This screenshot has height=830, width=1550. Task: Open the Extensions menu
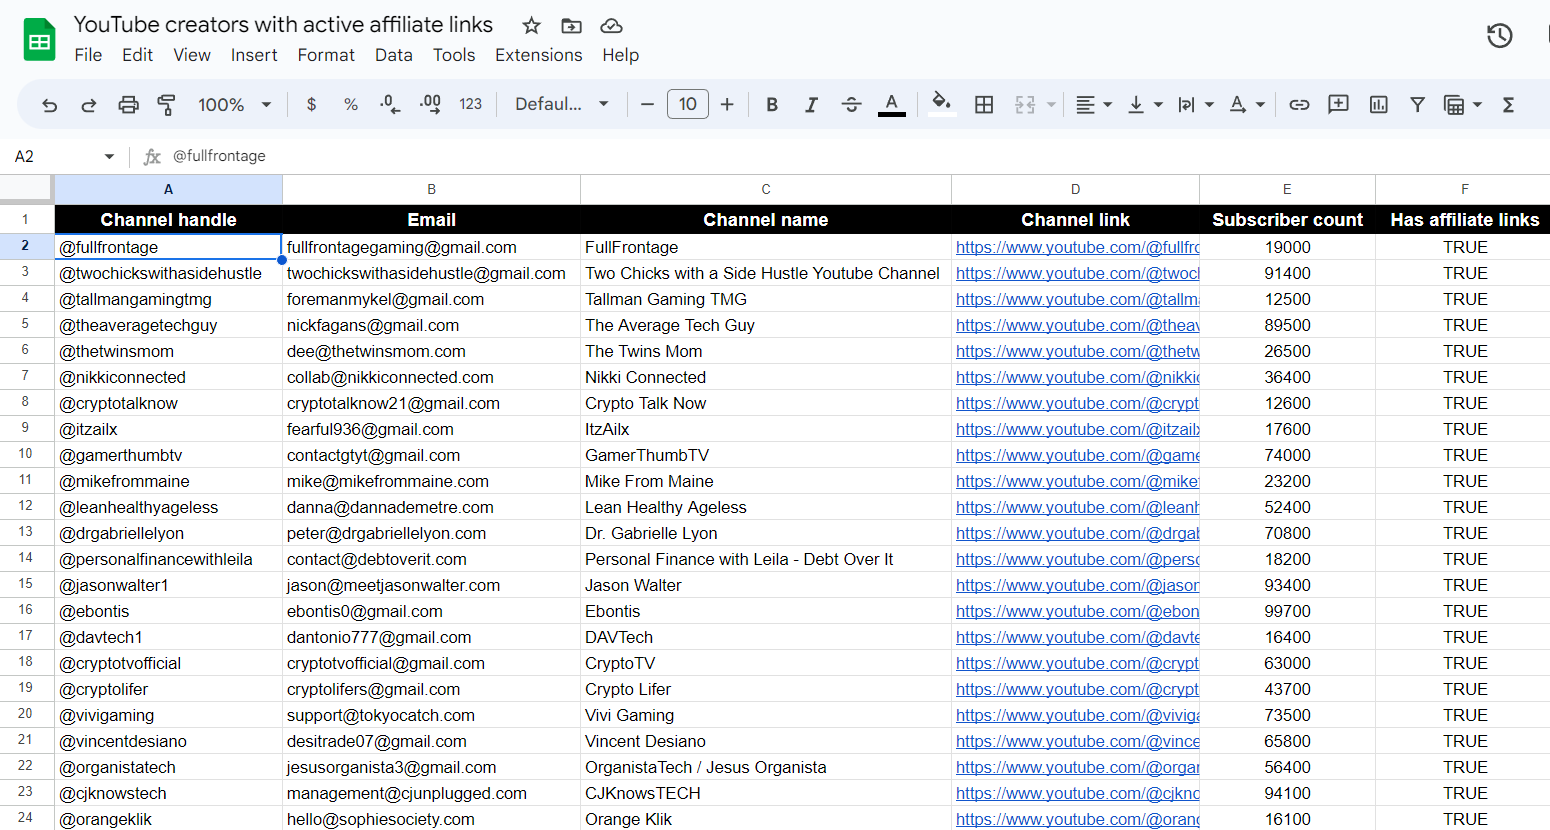point(538,55)
